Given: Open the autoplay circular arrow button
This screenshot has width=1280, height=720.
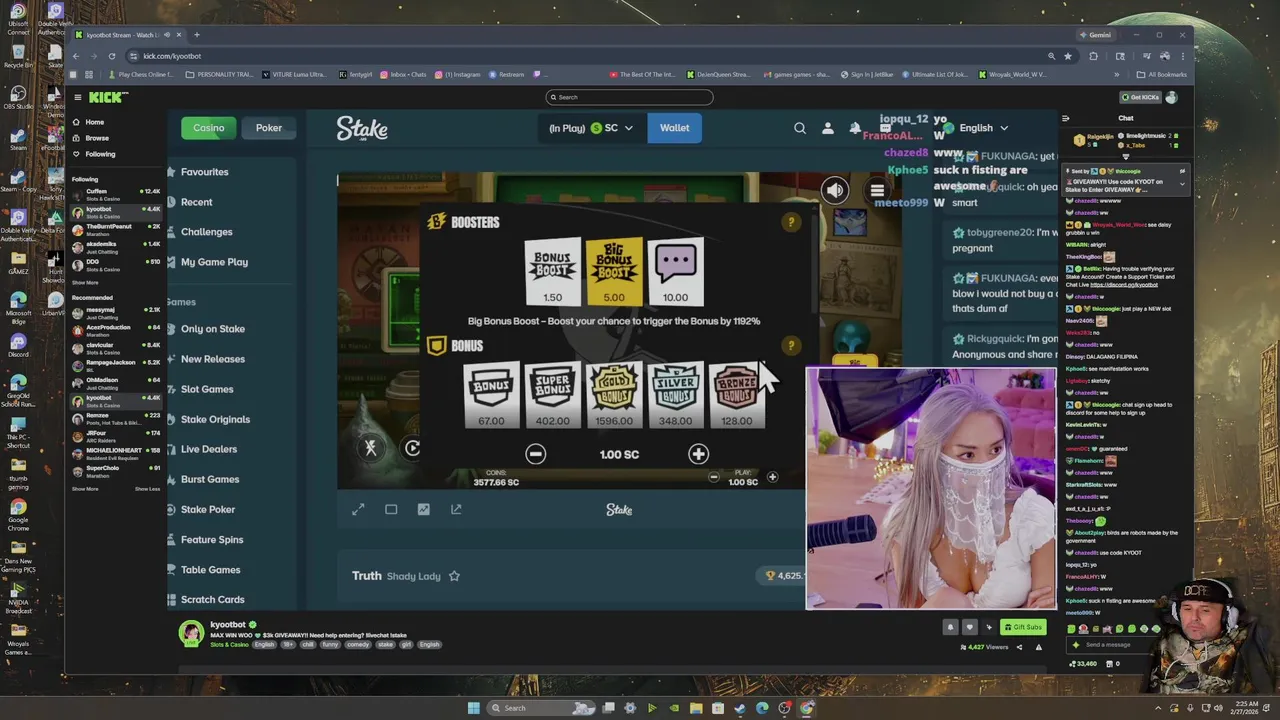Looking at the screenshot, I should [412, 448].
